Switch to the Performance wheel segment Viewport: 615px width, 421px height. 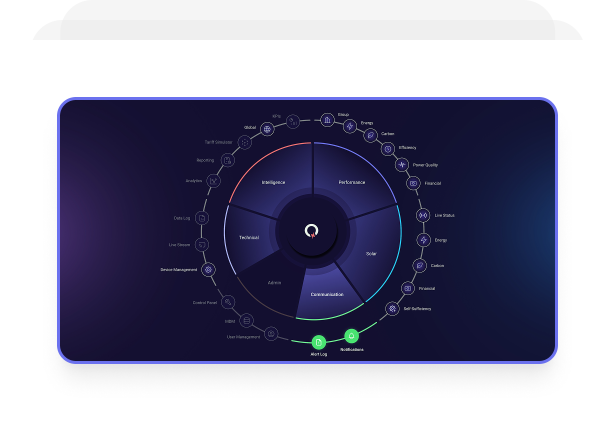coord(352,183)
